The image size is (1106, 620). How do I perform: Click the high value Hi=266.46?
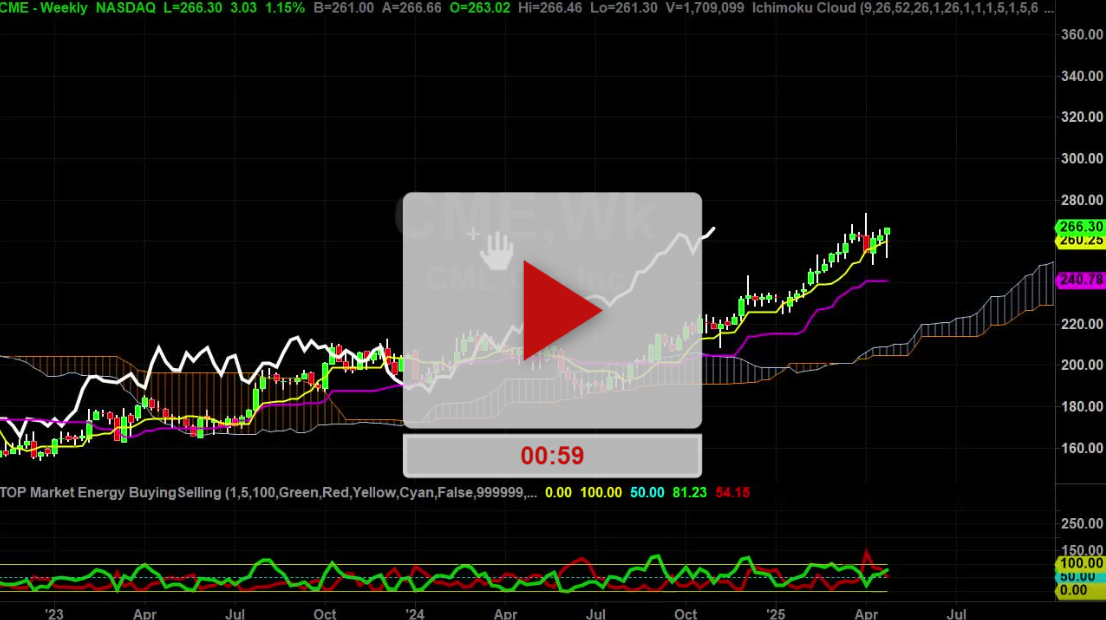pyautogui.click(x=552, y=8)
